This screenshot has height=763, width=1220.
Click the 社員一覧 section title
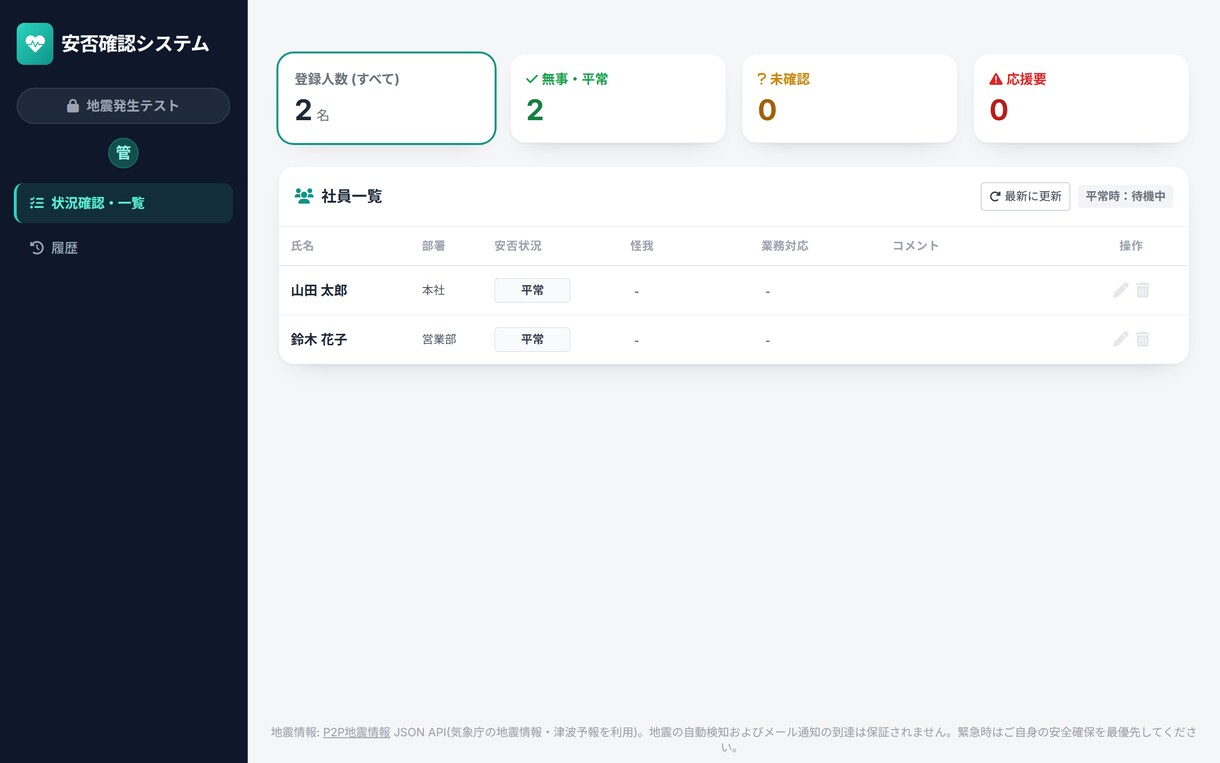352,196
